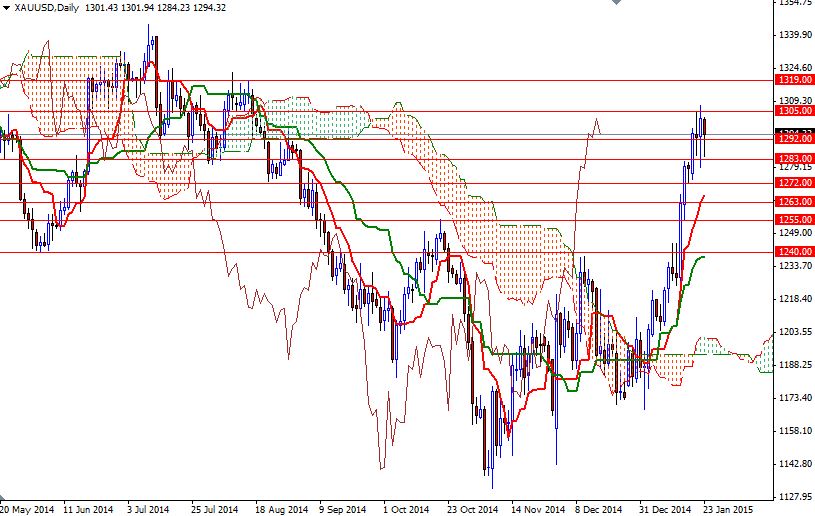815x516 pixels.
Task: Click the 1142.80 value on price axis
Action: click(x=793, y=464)
